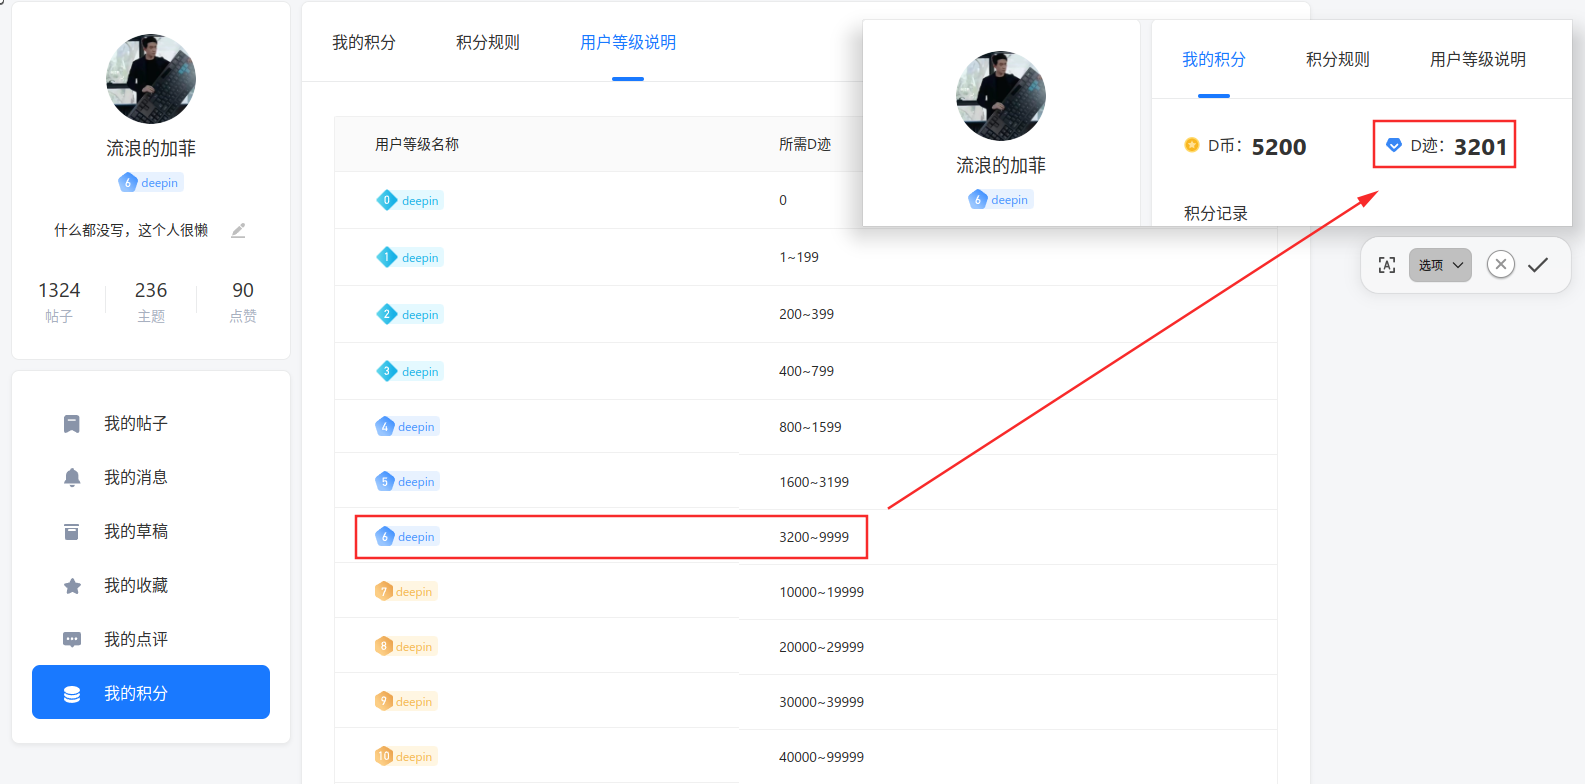This screenshot has height=784, width=1585.
Task: Click the left profile avatar image
Action: (x=151, y=79)
